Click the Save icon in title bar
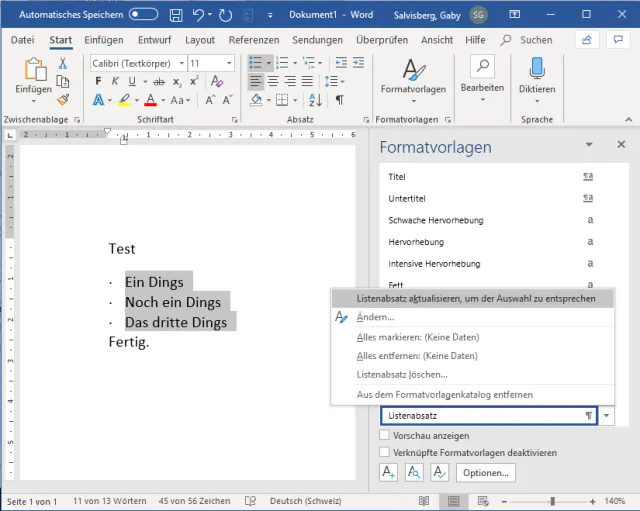The width and height of the screenshot is (640, 511). click(x=176, y=15)
